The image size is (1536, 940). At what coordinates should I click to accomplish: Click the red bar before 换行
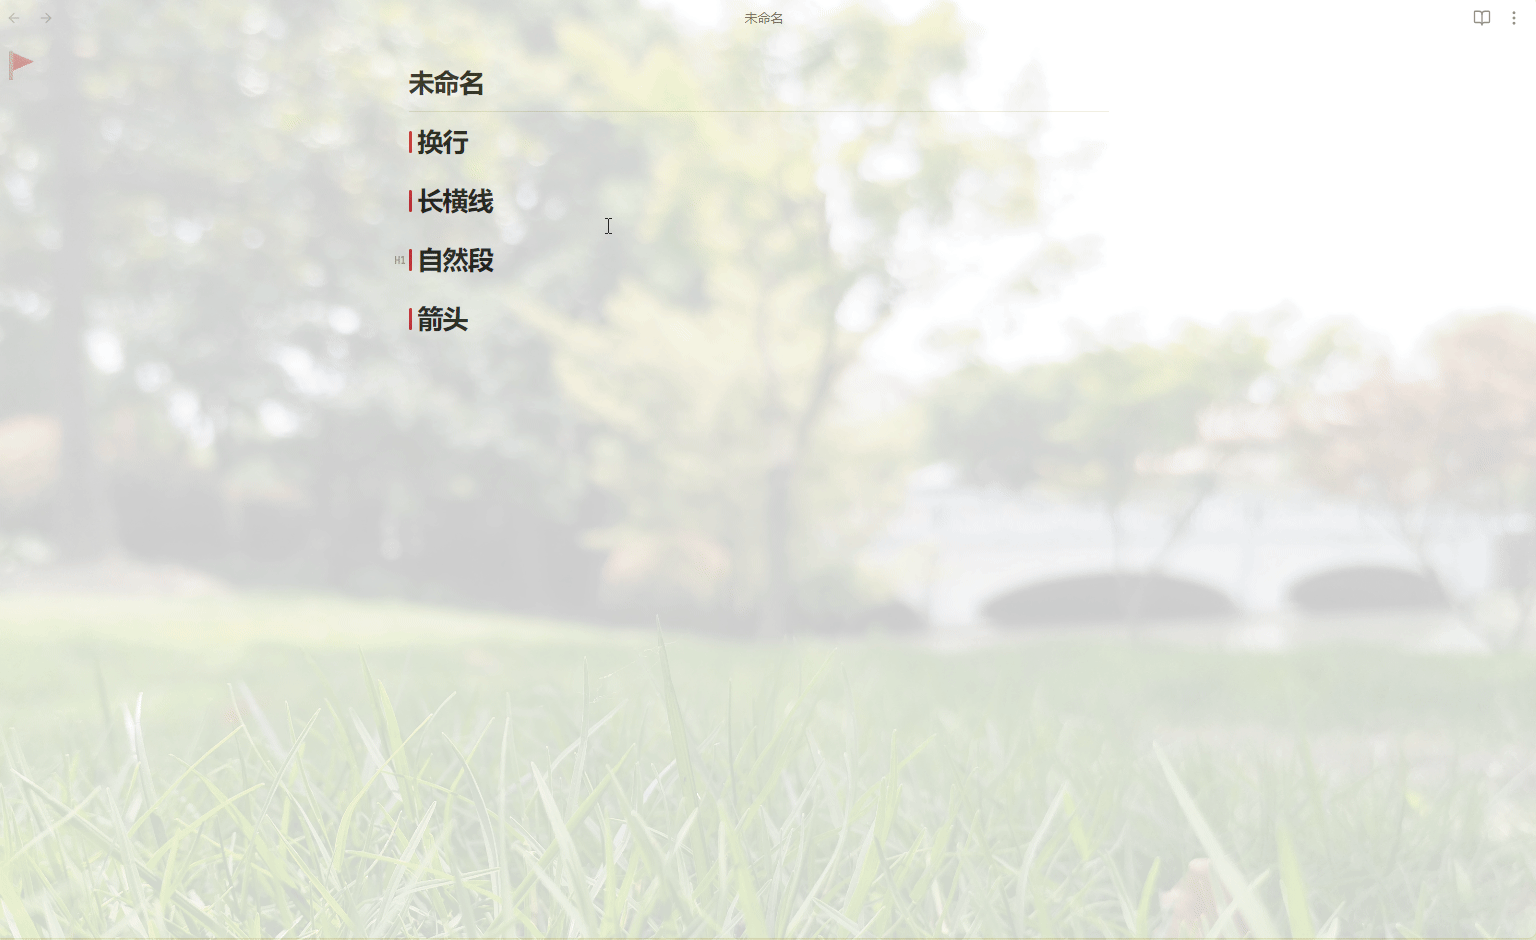410,142
